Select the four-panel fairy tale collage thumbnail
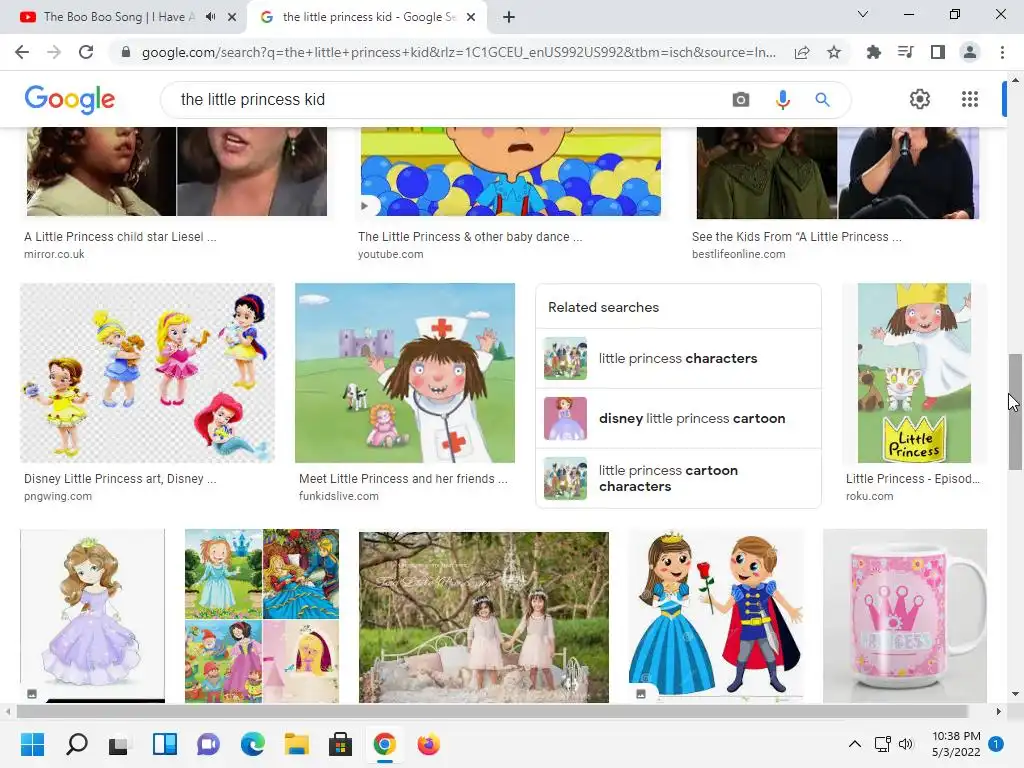The image size is (1024, 768). click(262, 616)
